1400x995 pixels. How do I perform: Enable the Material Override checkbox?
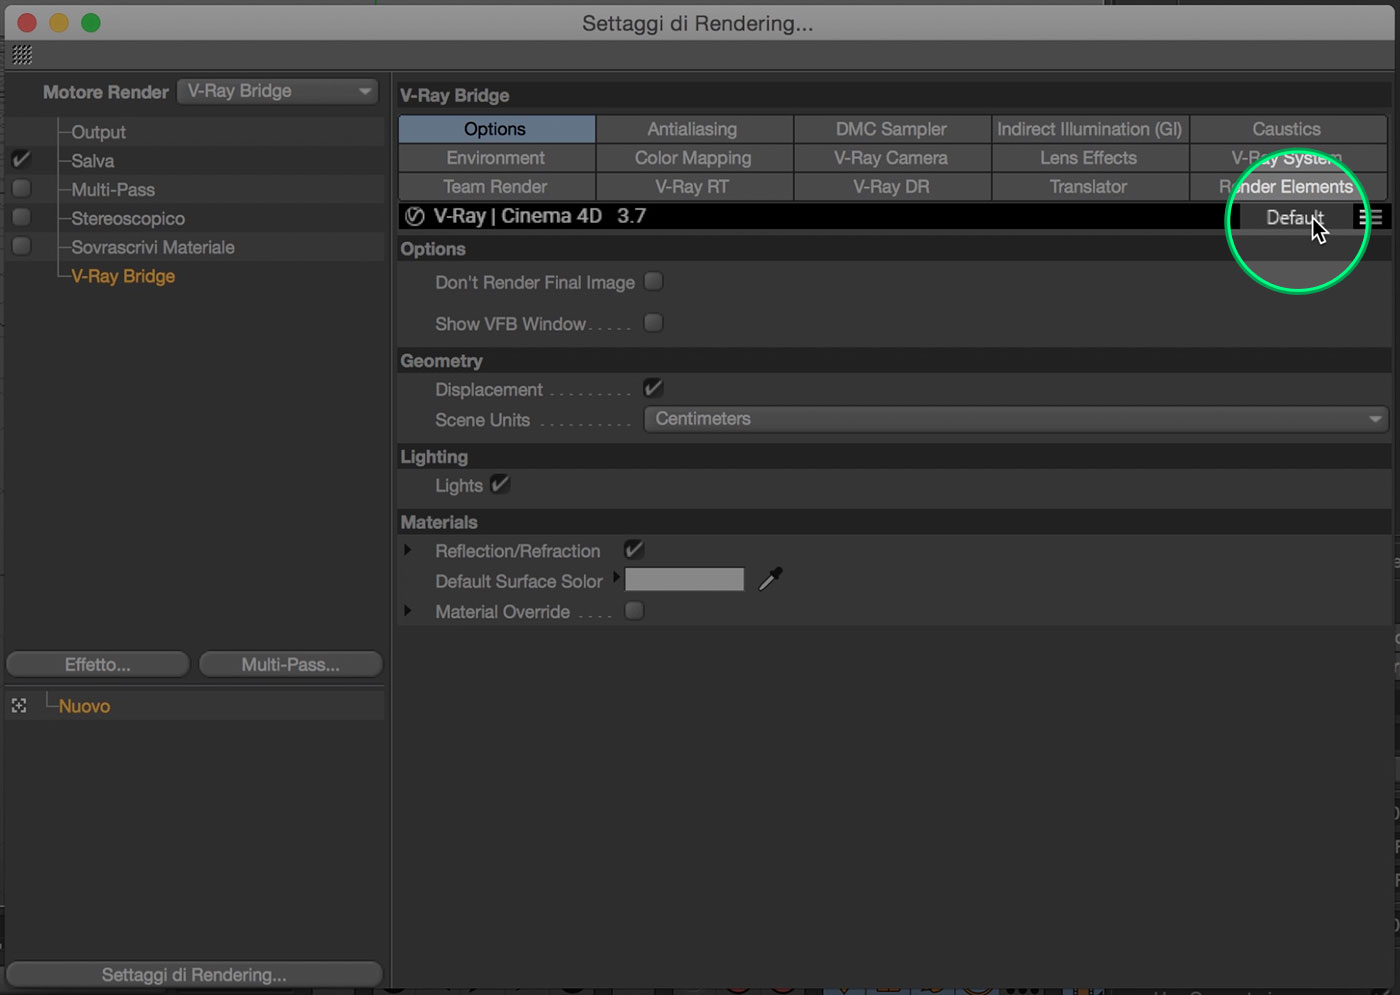634,611
